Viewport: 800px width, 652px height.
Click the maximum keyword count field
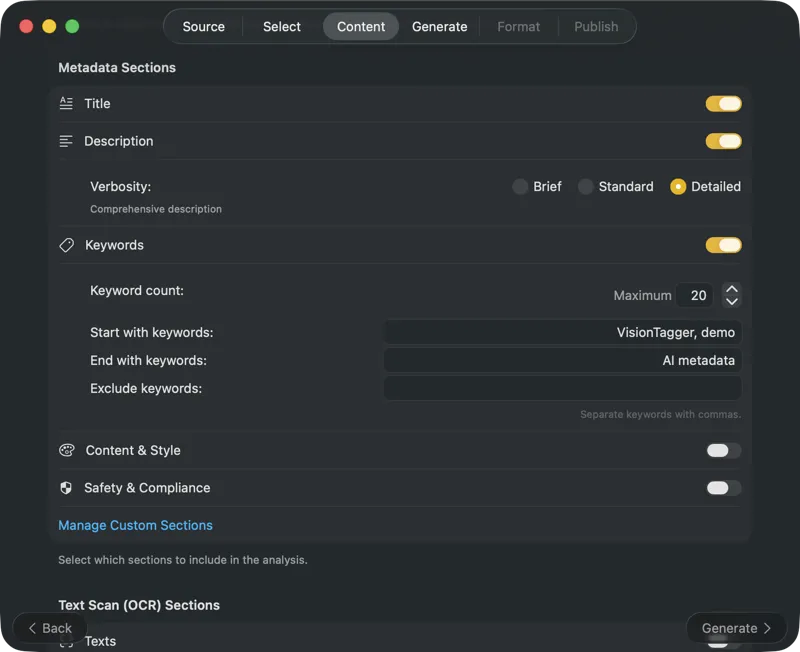694,295
